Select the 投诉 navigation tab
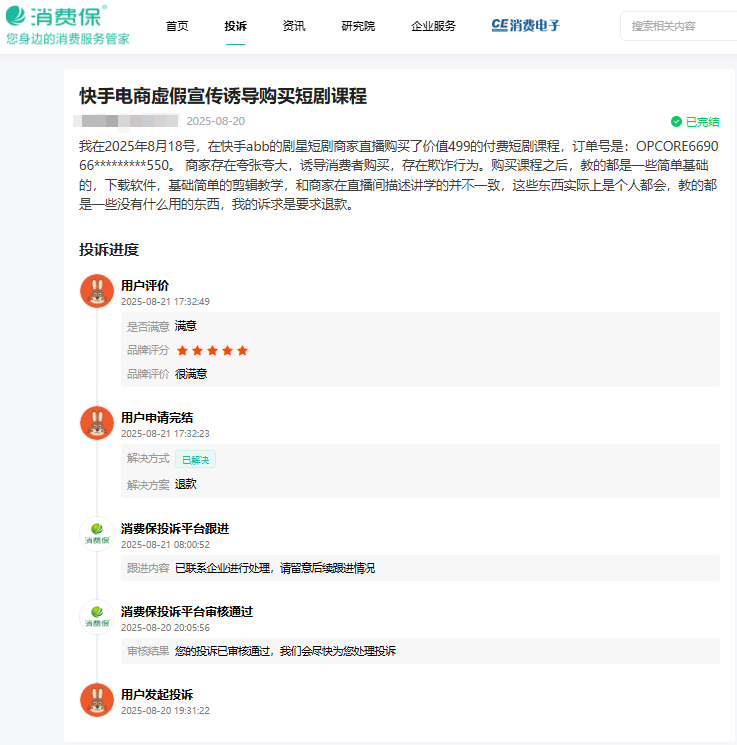 [x=236, y=26]
